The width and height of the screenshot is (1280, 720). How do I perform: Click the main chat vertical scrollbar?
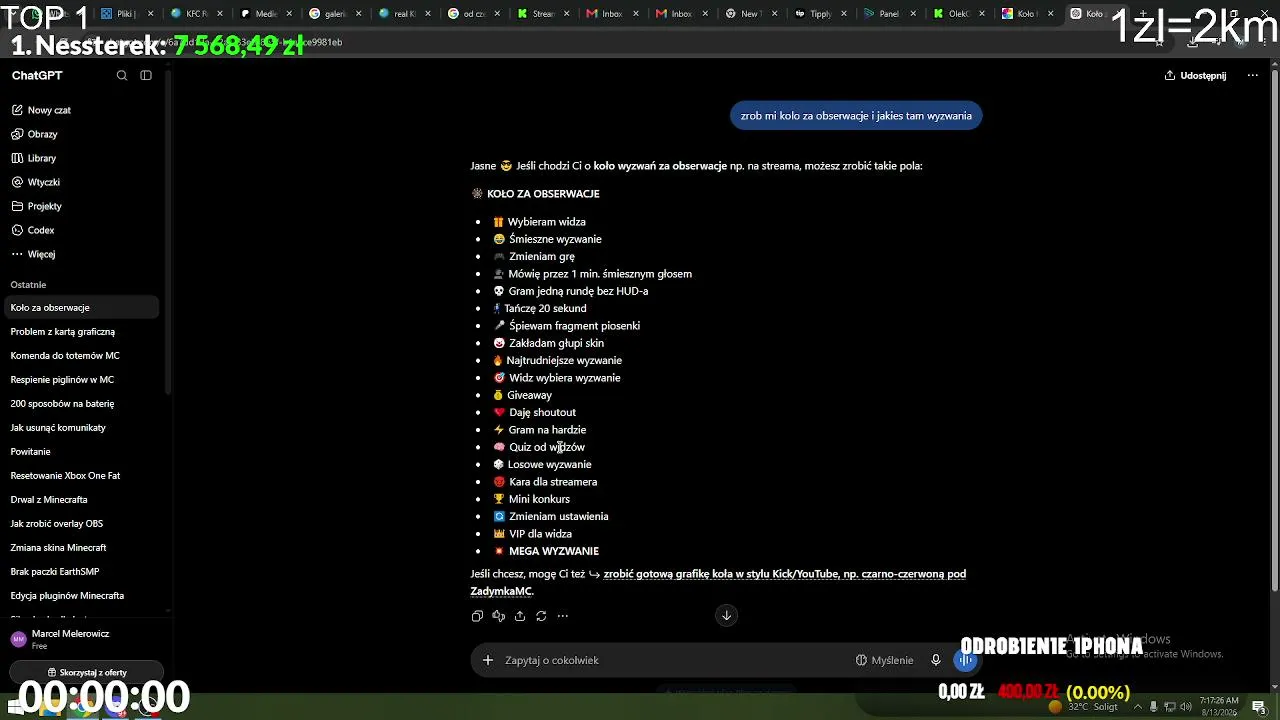point(1274,330)
